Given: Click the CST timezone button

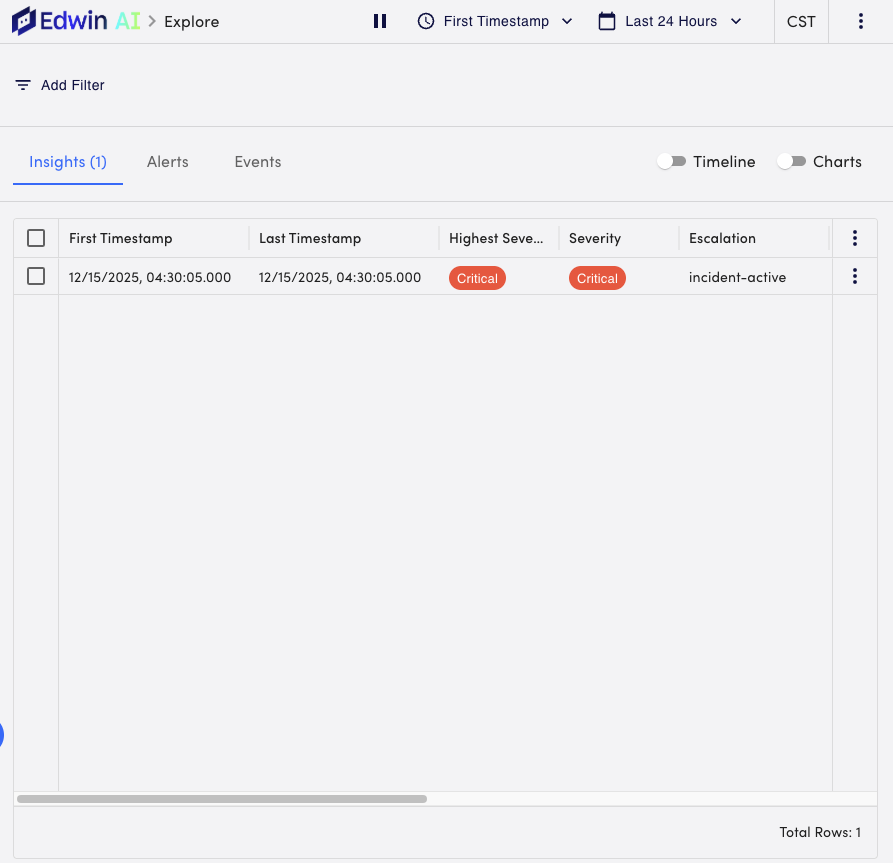Looking at the screenshot, I should pos(800,20).
